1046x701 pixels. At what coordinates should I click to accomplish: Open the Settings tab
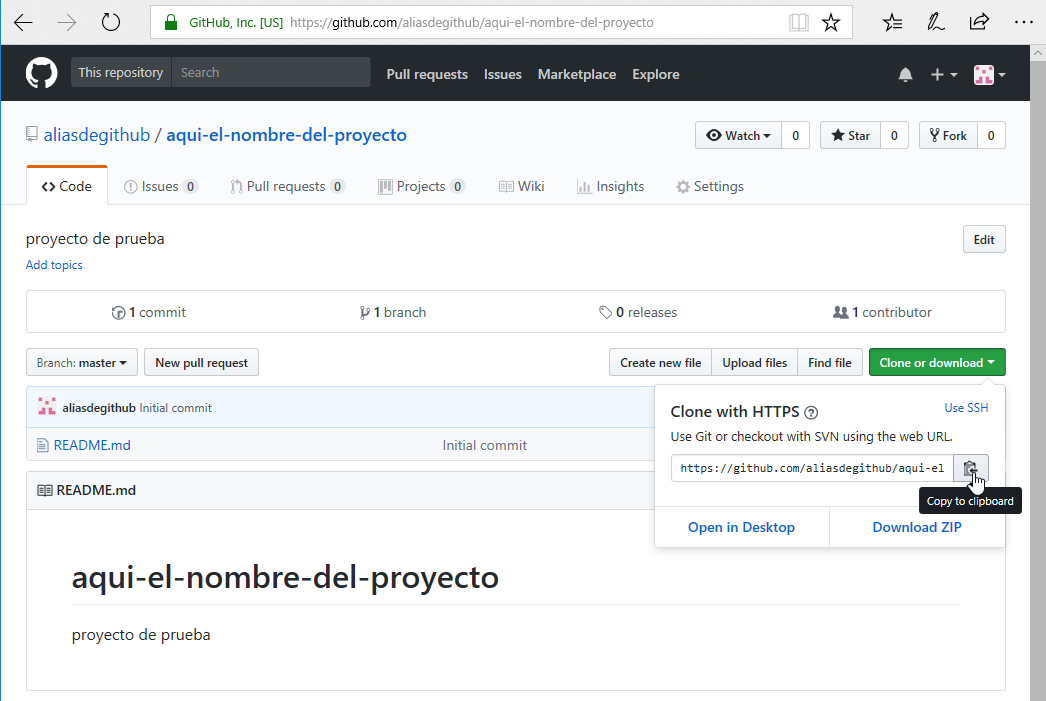[x=710, y=187]
